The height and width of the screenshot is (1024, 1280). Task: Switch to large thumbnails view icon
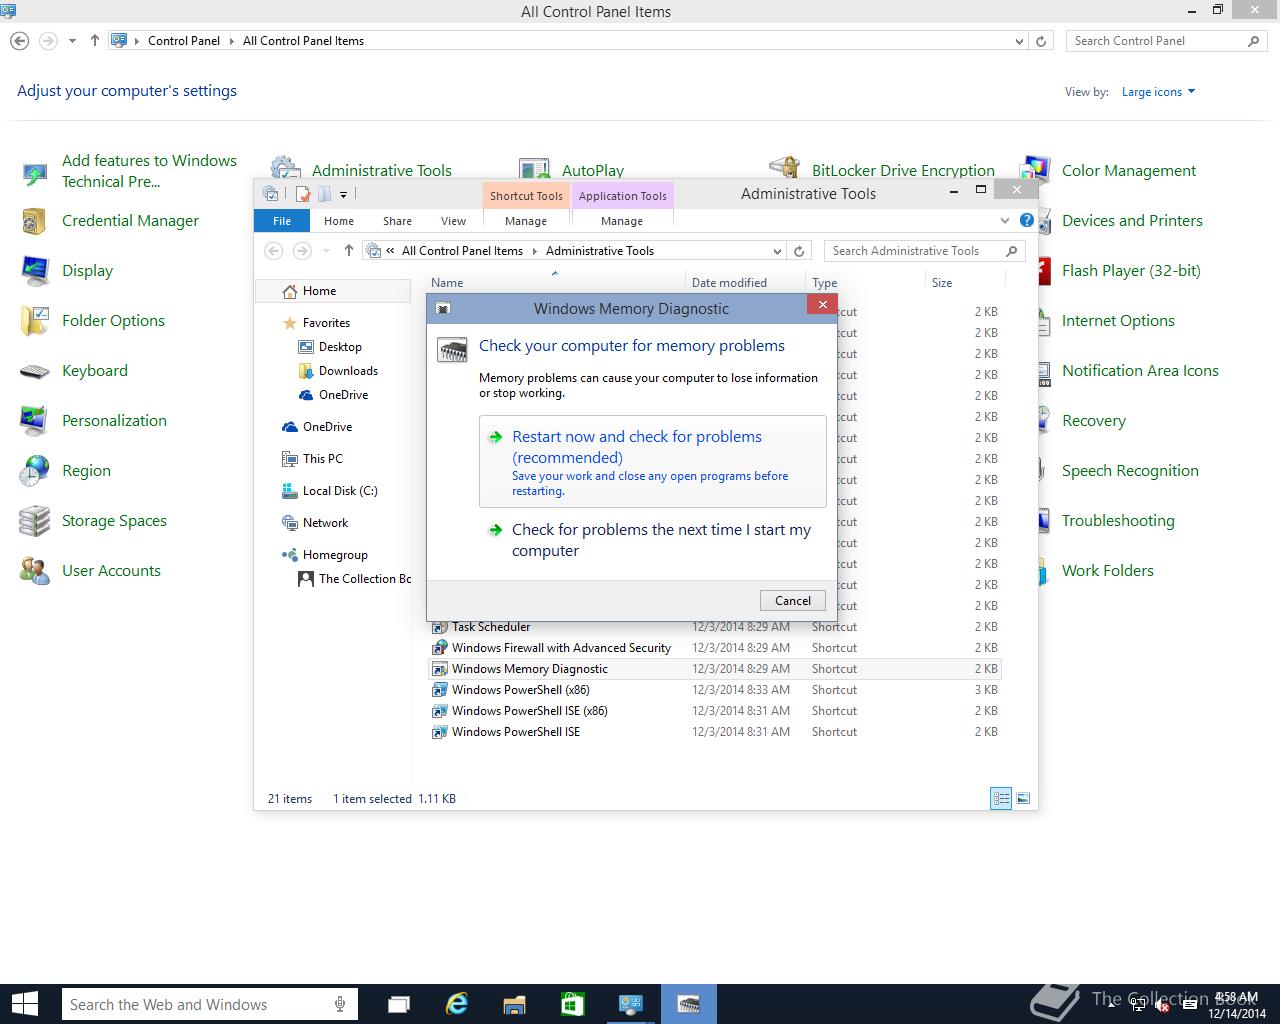coord(1023,798)
